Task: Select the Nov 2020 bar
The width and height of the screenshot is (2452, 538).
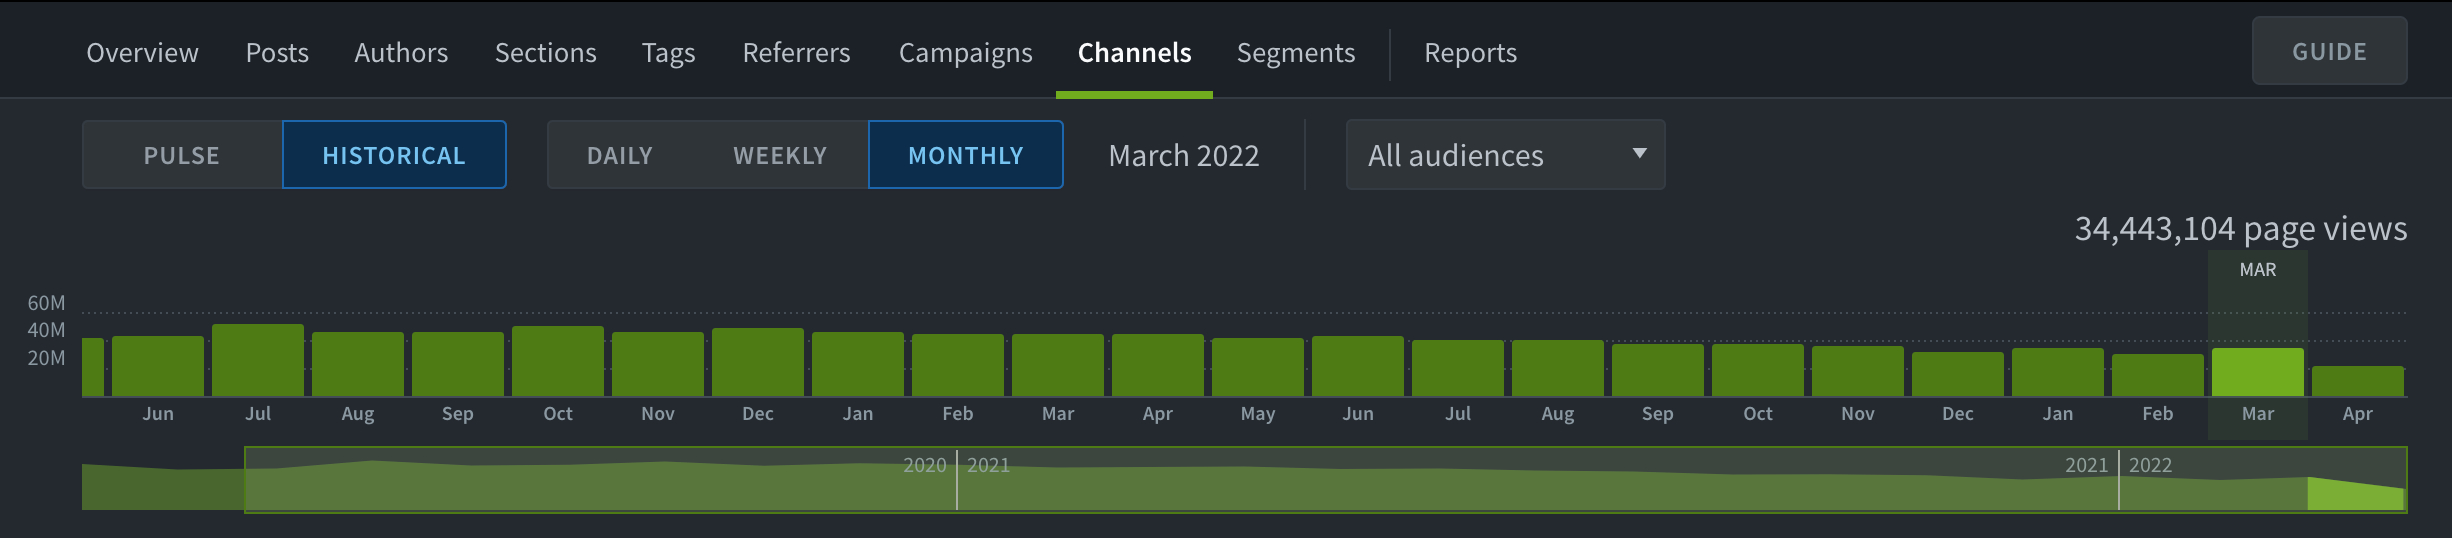Action: click(x=658, y=364)
